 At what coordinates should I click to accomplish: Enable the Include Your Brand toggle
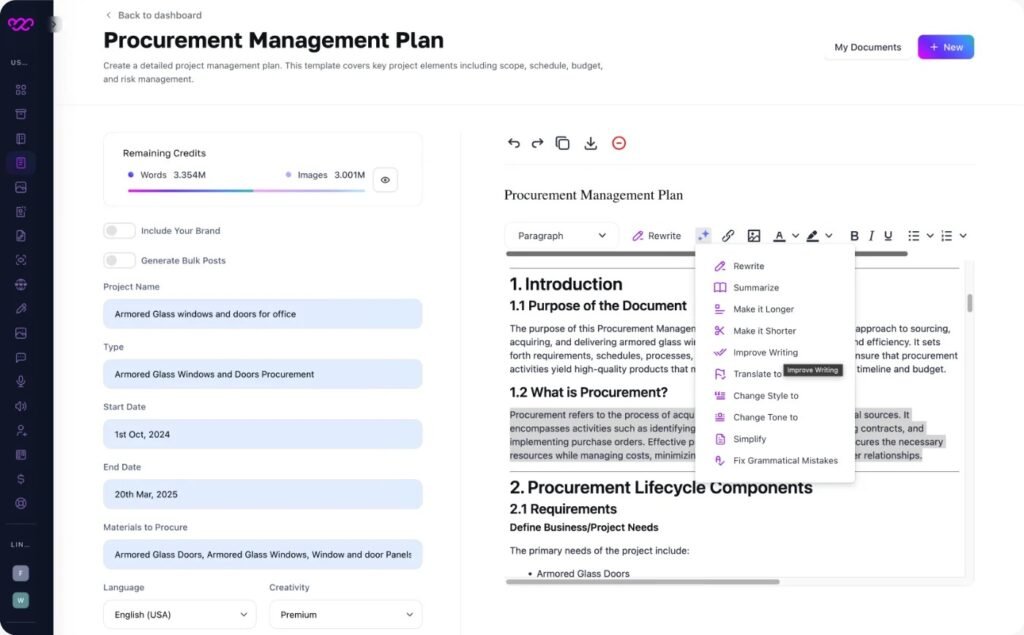(x=118, y=230)
